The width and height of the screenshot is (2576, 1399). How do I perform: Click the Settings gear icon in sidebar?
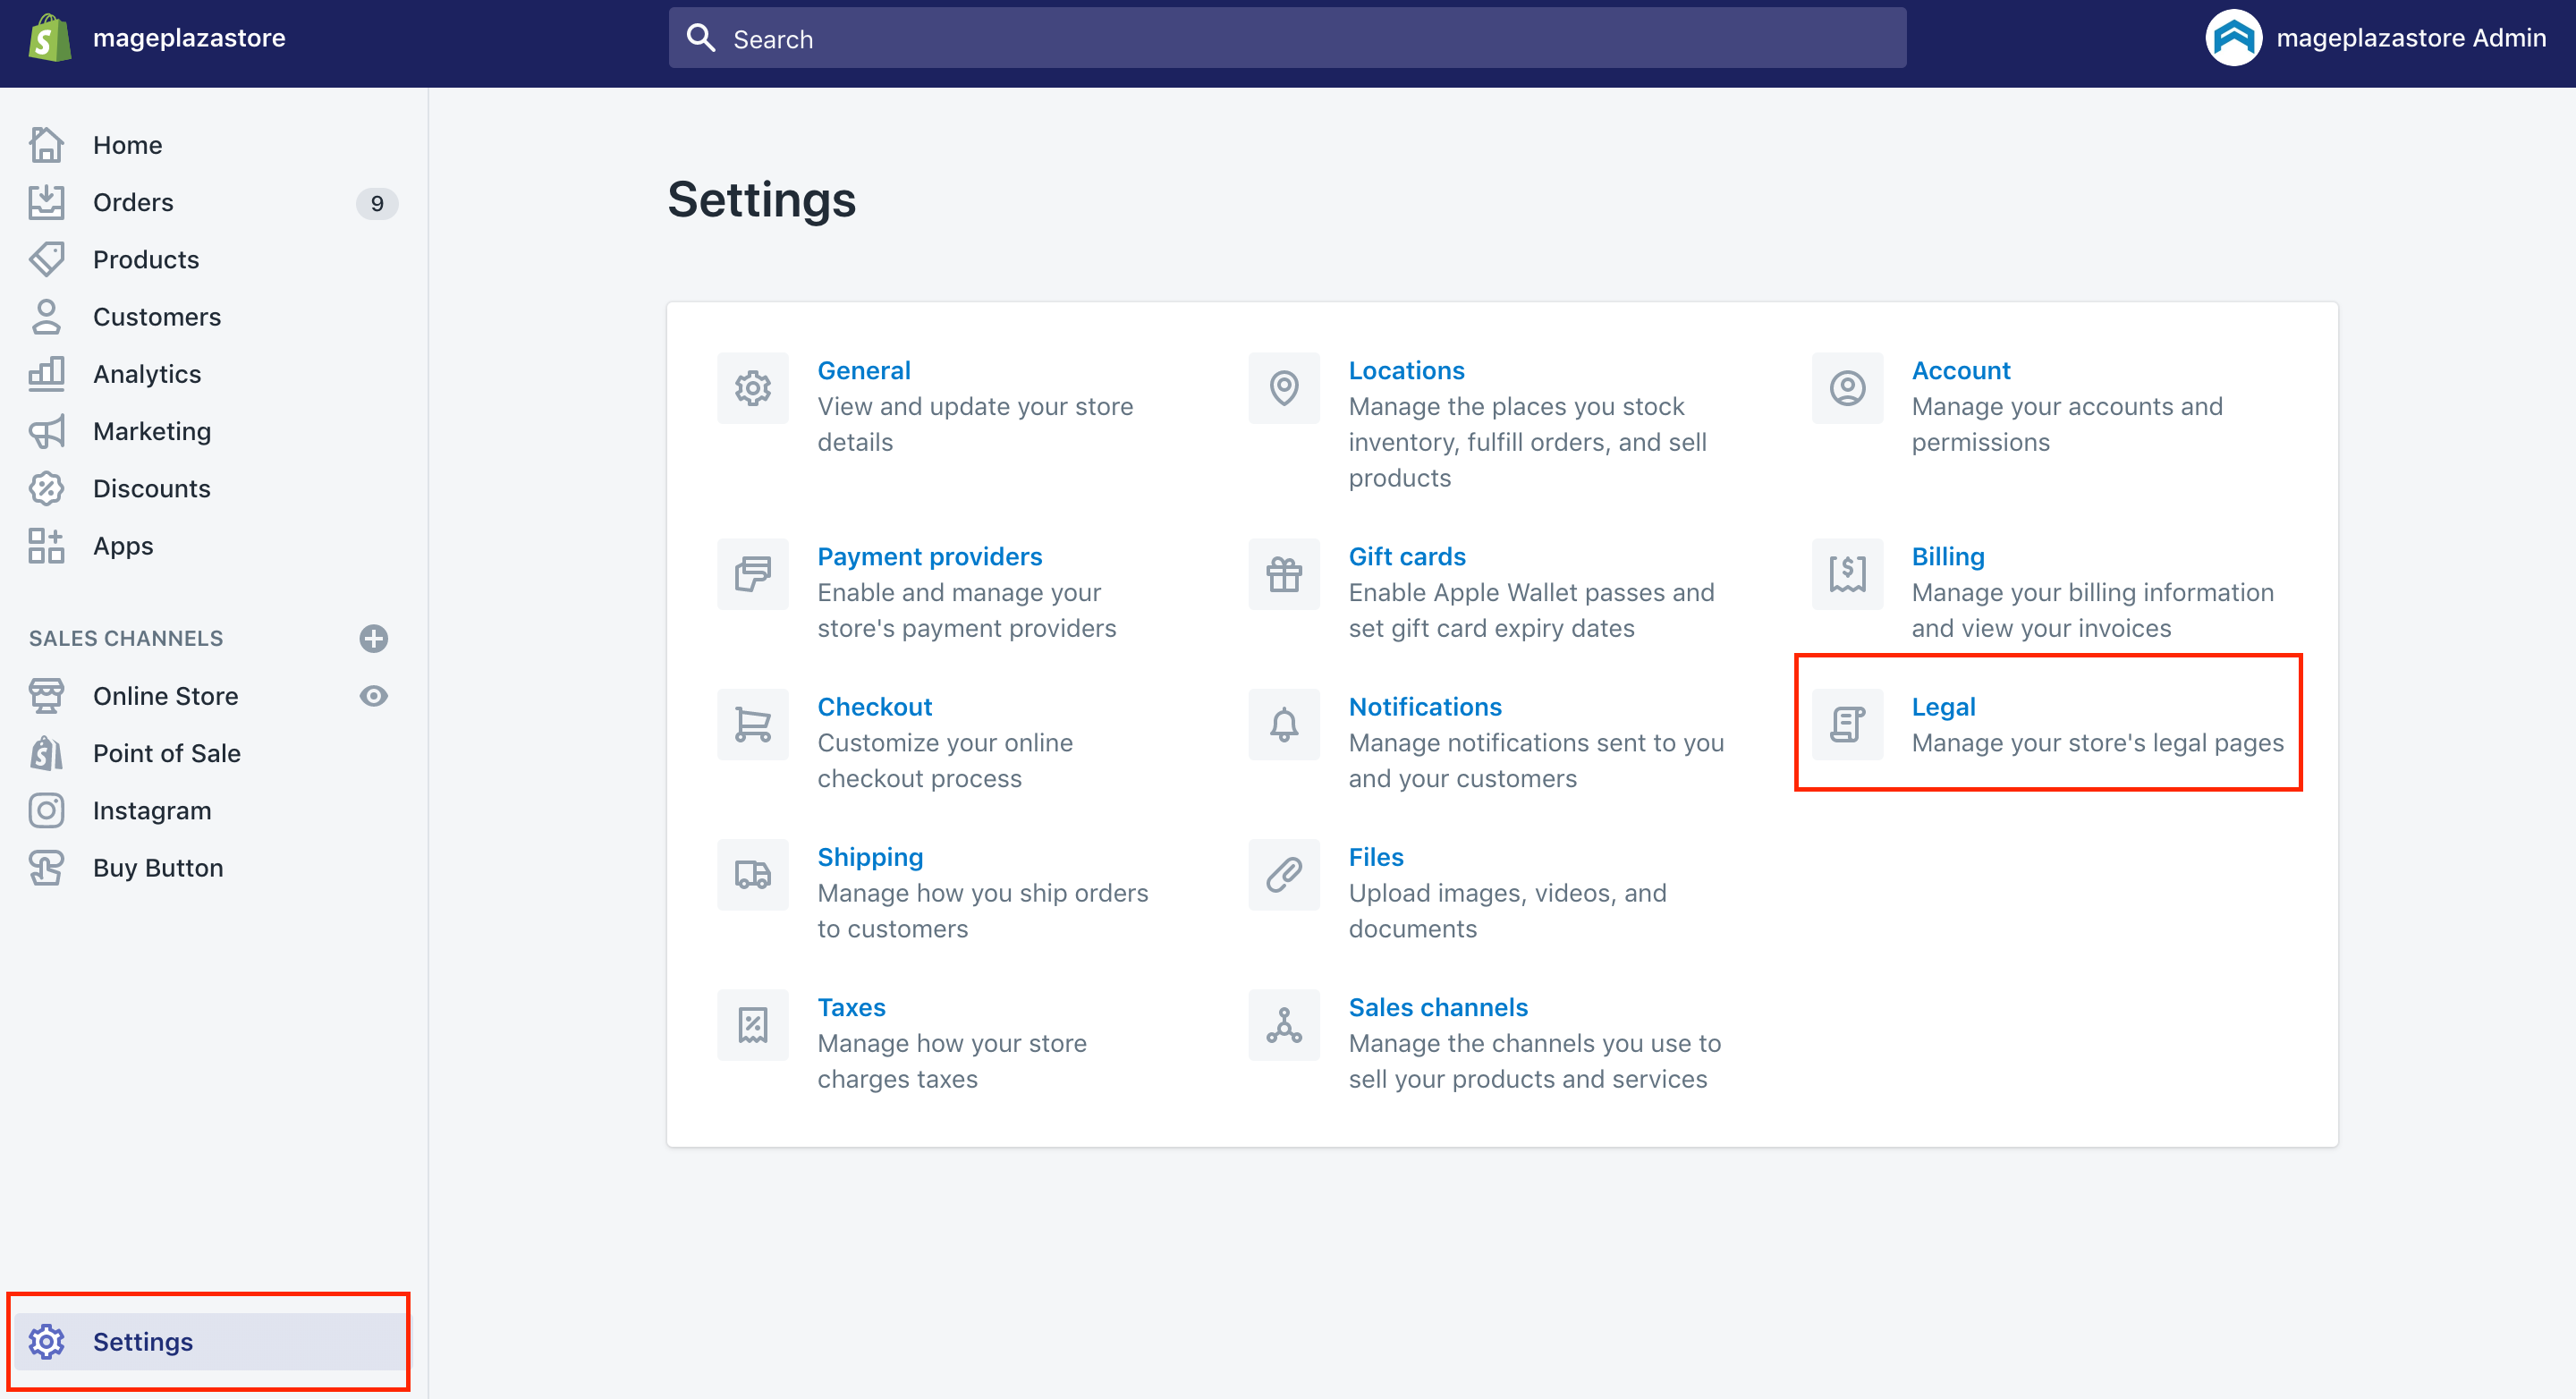[46, 1341]
